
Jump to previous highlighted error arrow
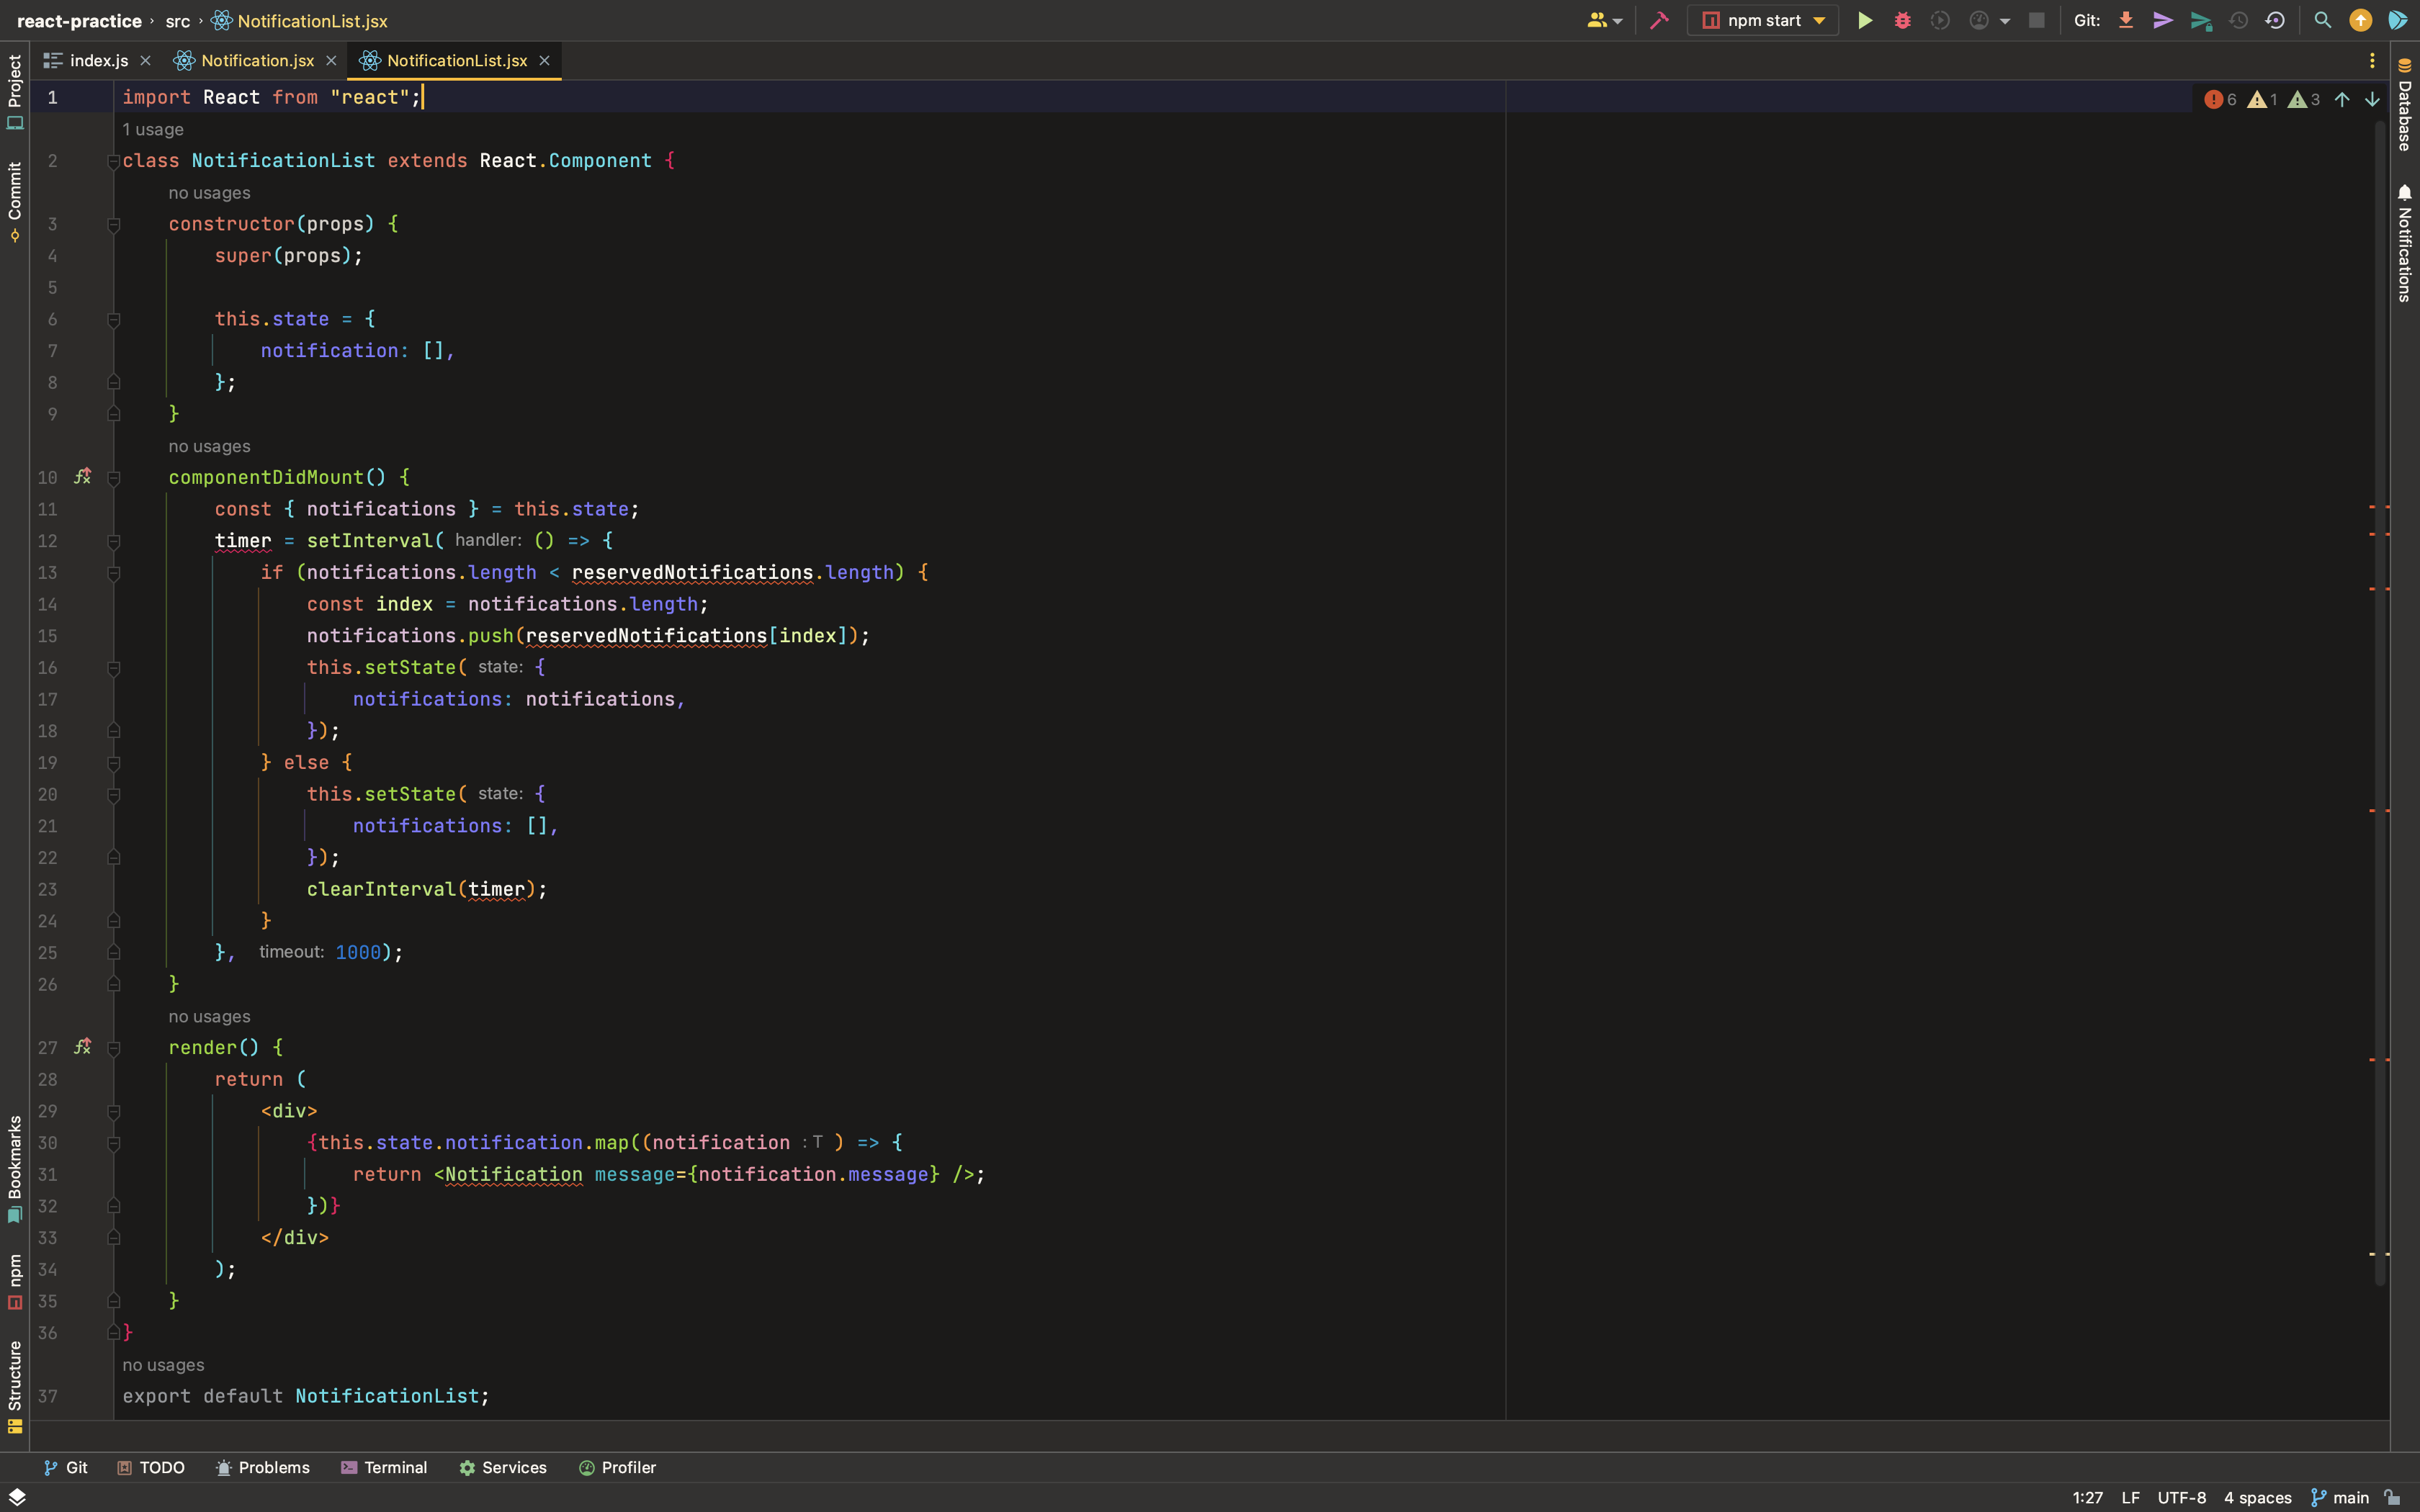coord(2342,99)
